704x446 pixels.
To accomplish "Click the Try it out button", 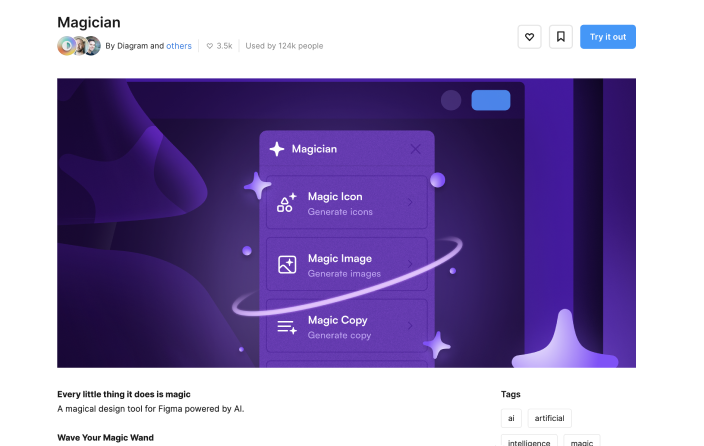I will point(607,37).
